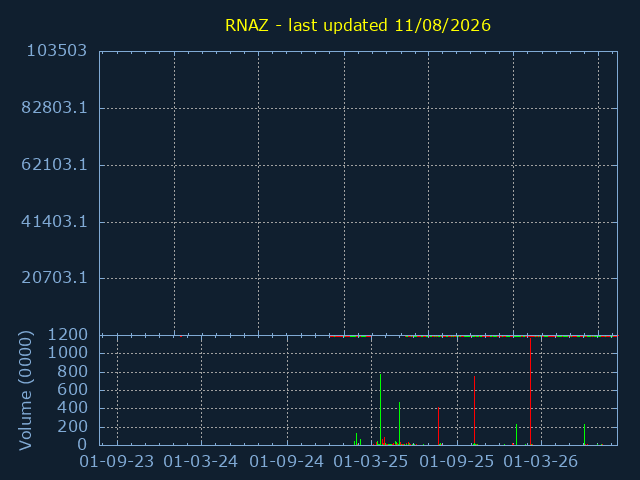Click the 1200 axis label
The height and width of the screenshot is (480, 640).
pos(68,335)
